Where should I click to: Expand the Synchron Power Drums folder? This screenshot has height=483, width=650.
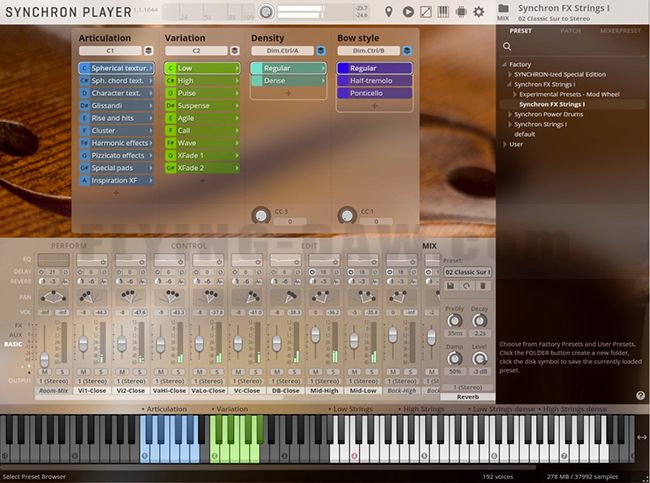click(x=510, y=114)
